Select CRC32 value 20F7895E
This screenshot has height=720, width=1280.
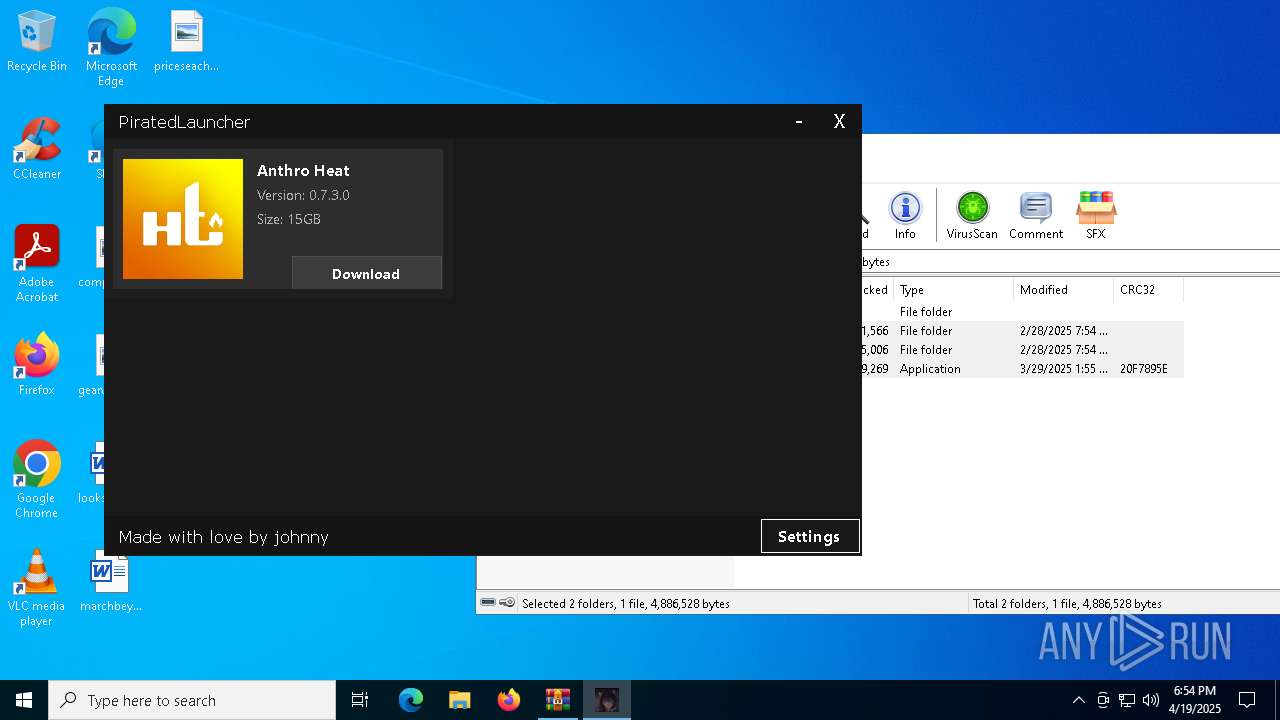click(1144, 369)
